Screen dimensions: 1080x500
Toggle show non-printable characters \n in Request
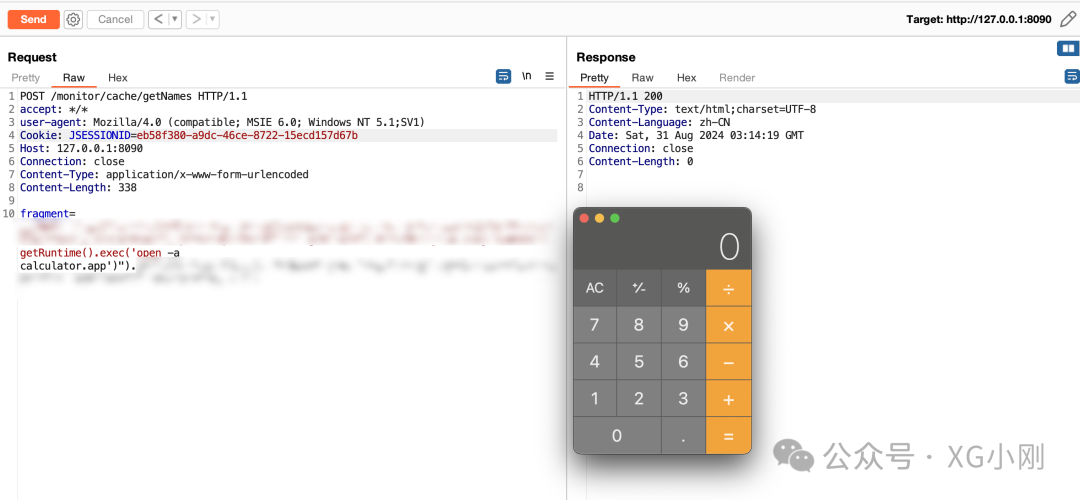[527, 76]
